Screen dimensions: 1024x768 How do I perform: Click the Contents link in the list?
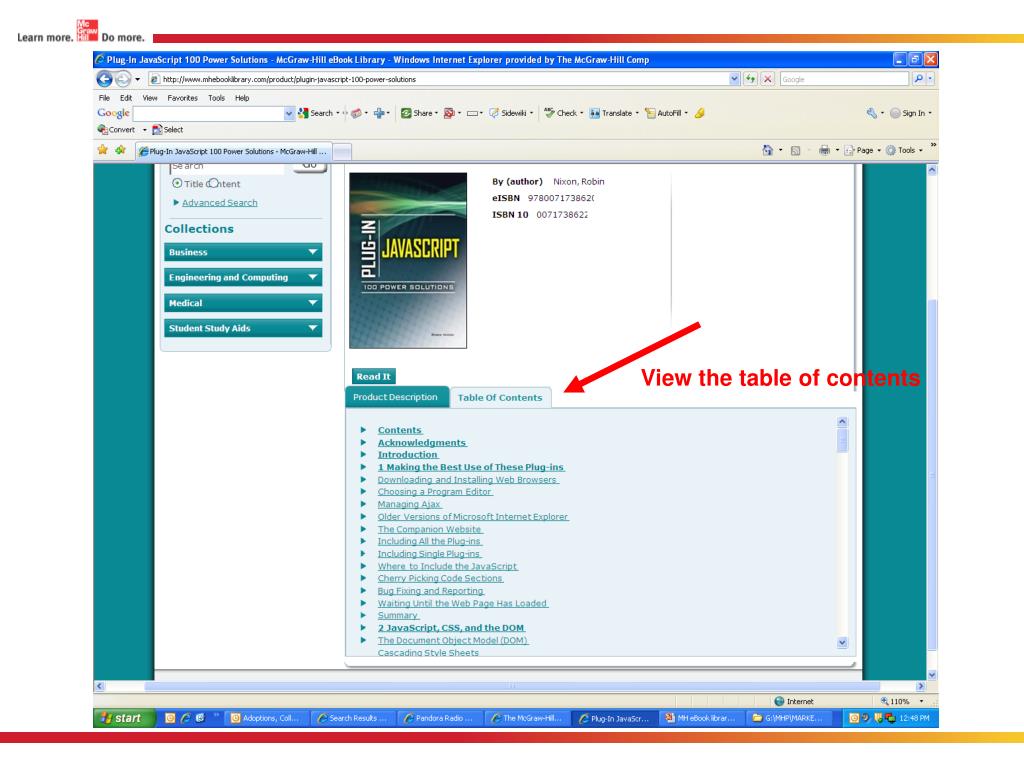(400, 430)
